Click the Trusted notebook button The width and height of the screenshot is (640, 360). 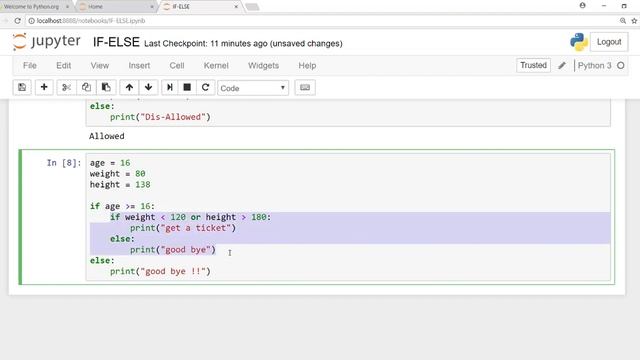click(x=533, y=65)
